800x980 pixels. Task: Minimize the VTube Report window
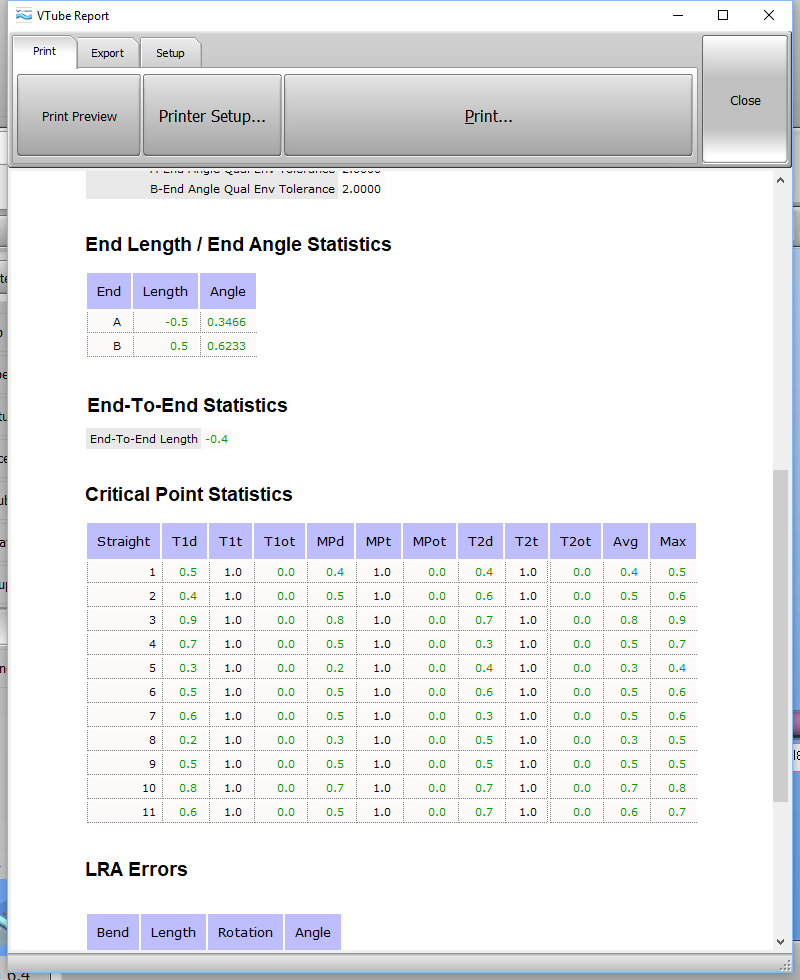click(677, 16)
